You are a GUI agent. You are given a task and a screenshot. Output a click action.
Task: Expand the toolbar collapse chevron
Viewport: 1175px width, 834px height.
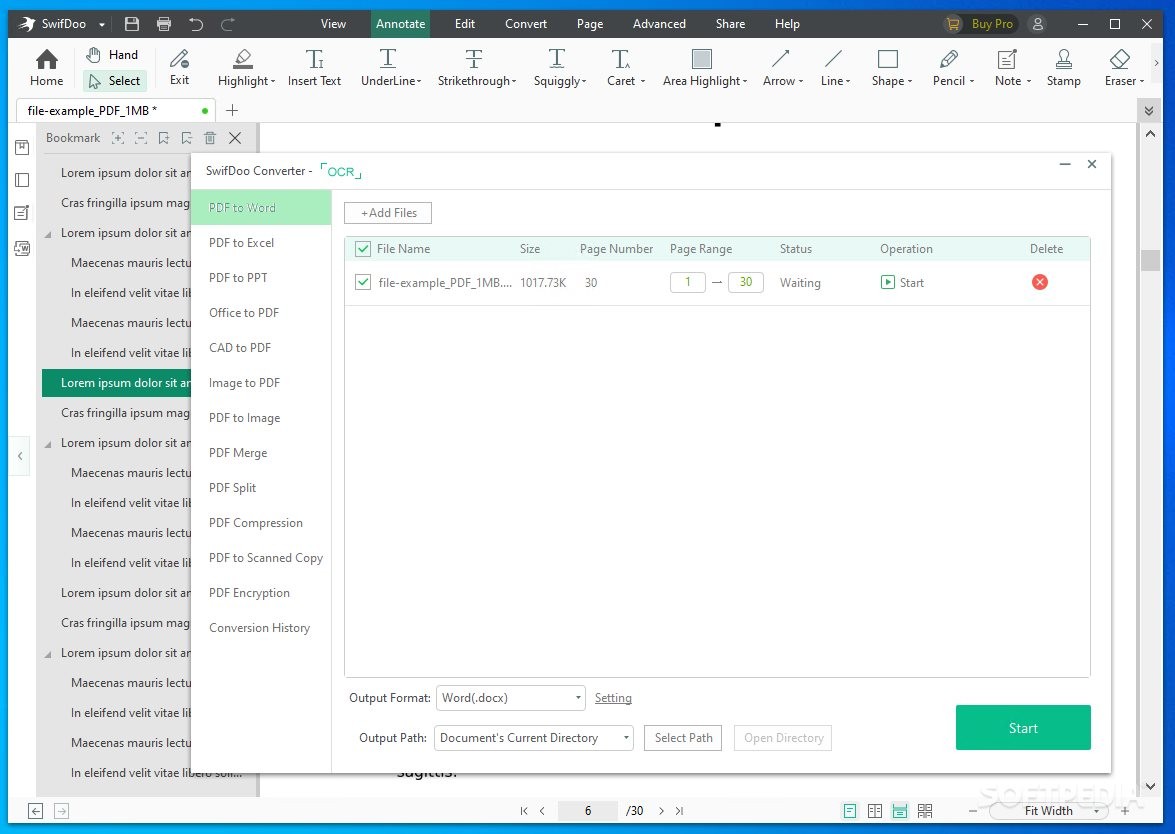click(1149, 111)
